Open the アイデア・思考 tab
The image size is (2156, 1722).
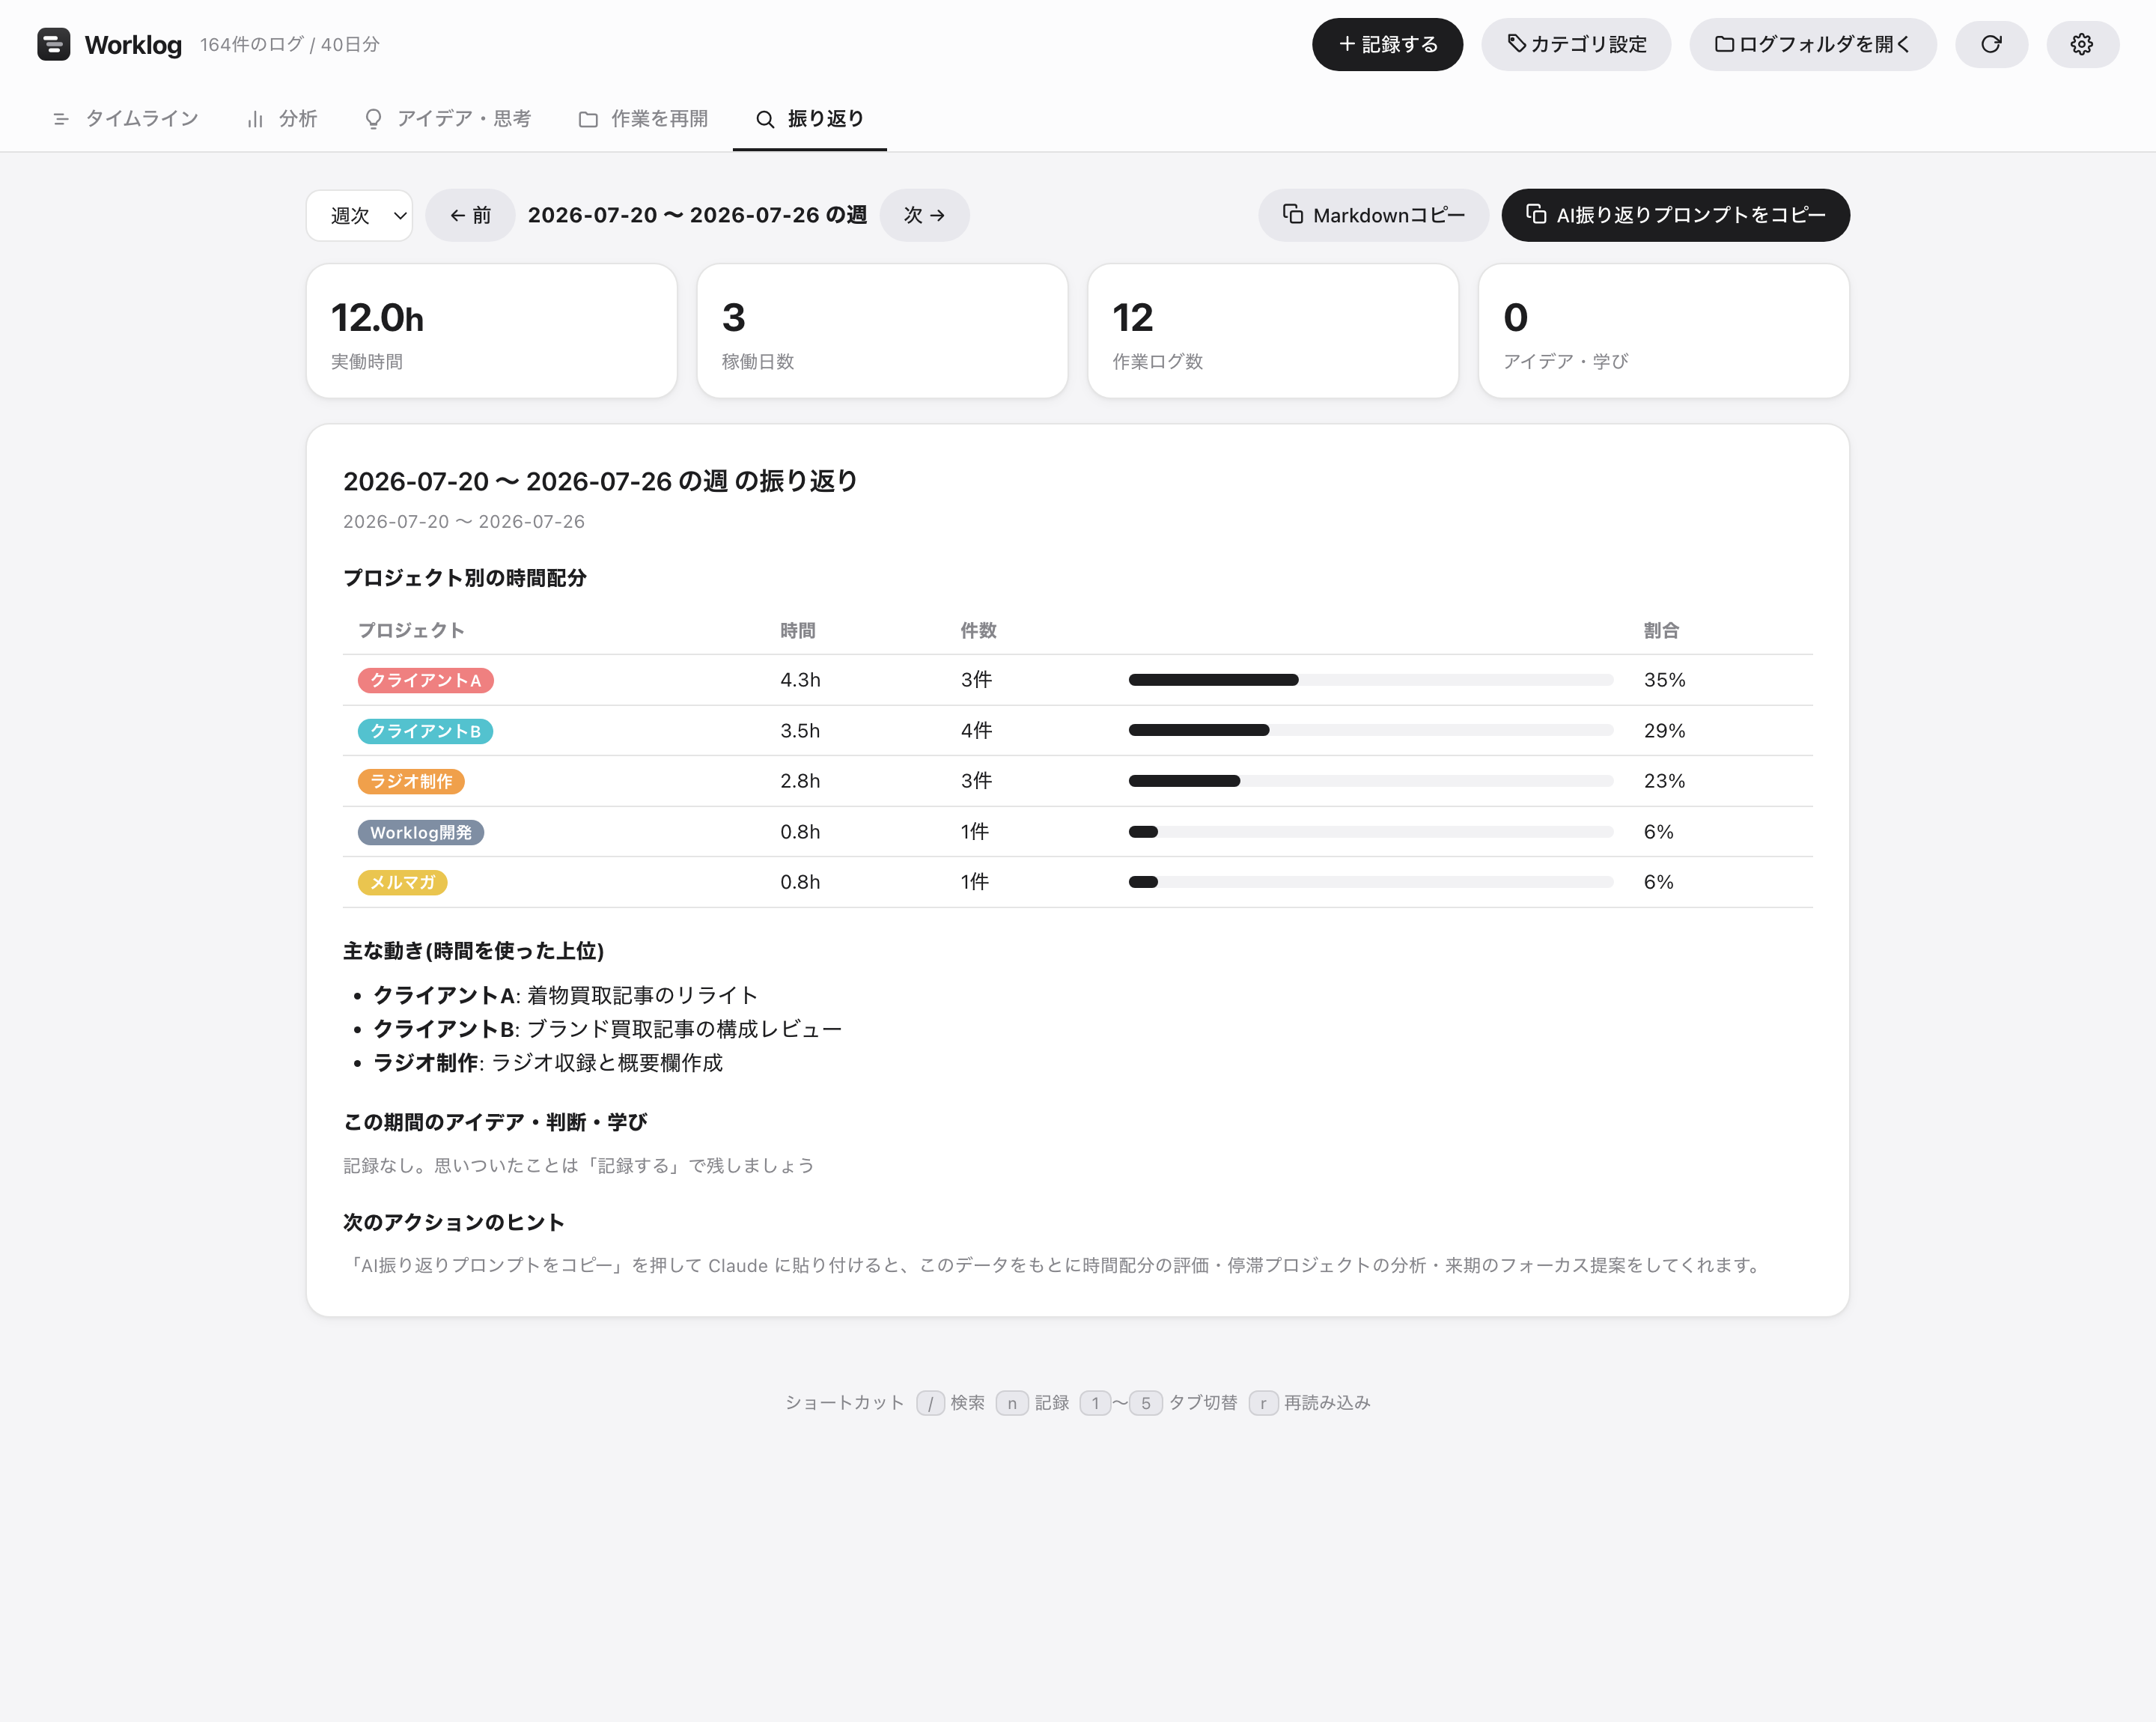[x=448, y=119]
